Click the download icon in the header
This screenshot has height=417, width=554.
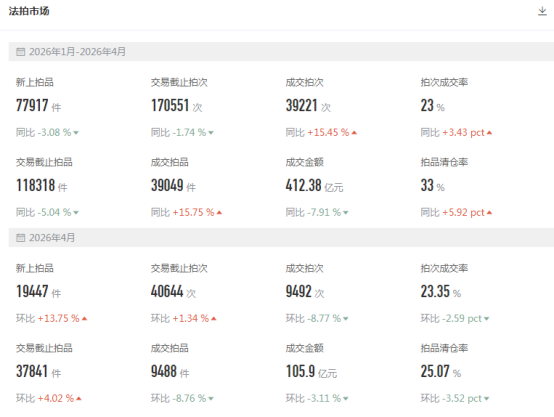tap(542, 11)
